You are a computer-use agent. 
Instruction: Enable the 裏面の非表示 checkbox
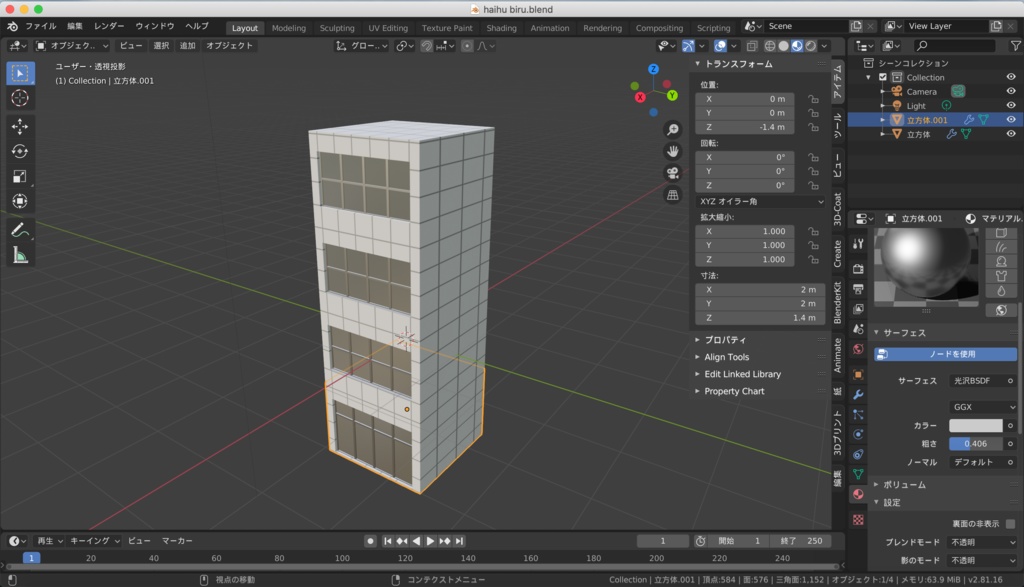pos(1010,523)
